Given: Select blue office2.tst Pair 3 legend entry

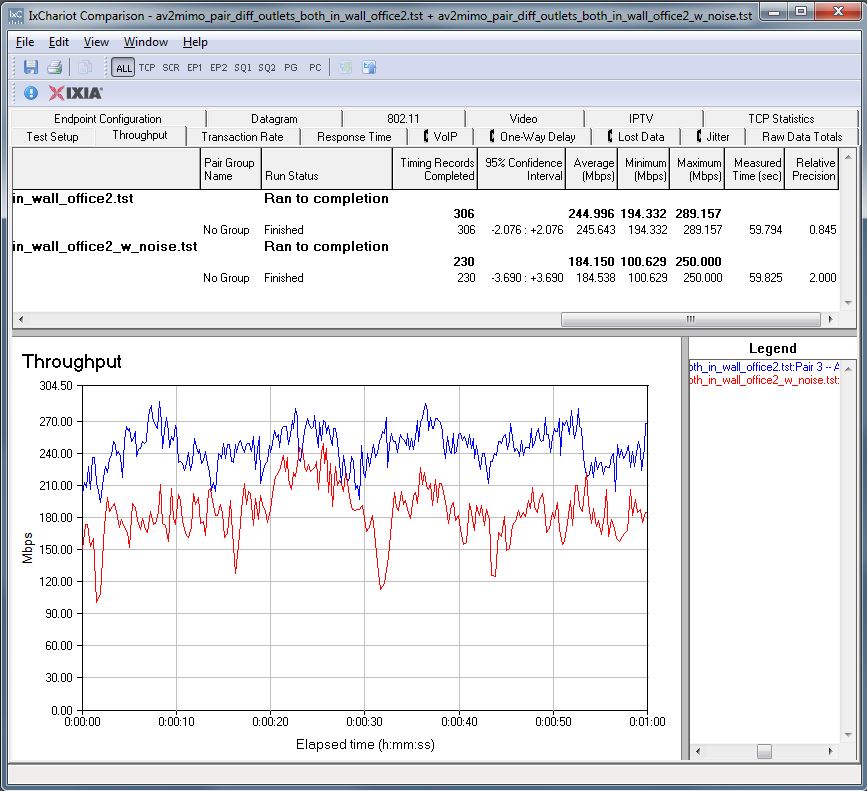Looking at the screenshot, I should point(764,366).
